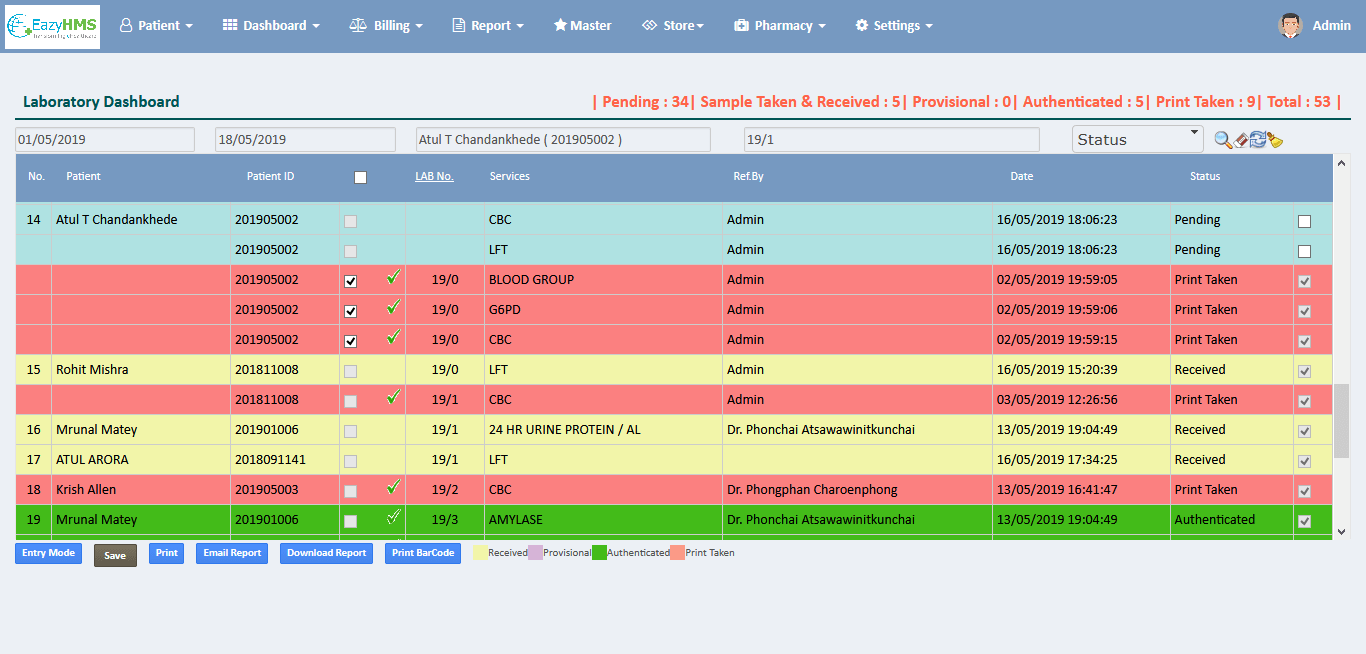This screenshot has height=654, width=1366.
Task: Click the patient name search field
Action: click(563, 140)
